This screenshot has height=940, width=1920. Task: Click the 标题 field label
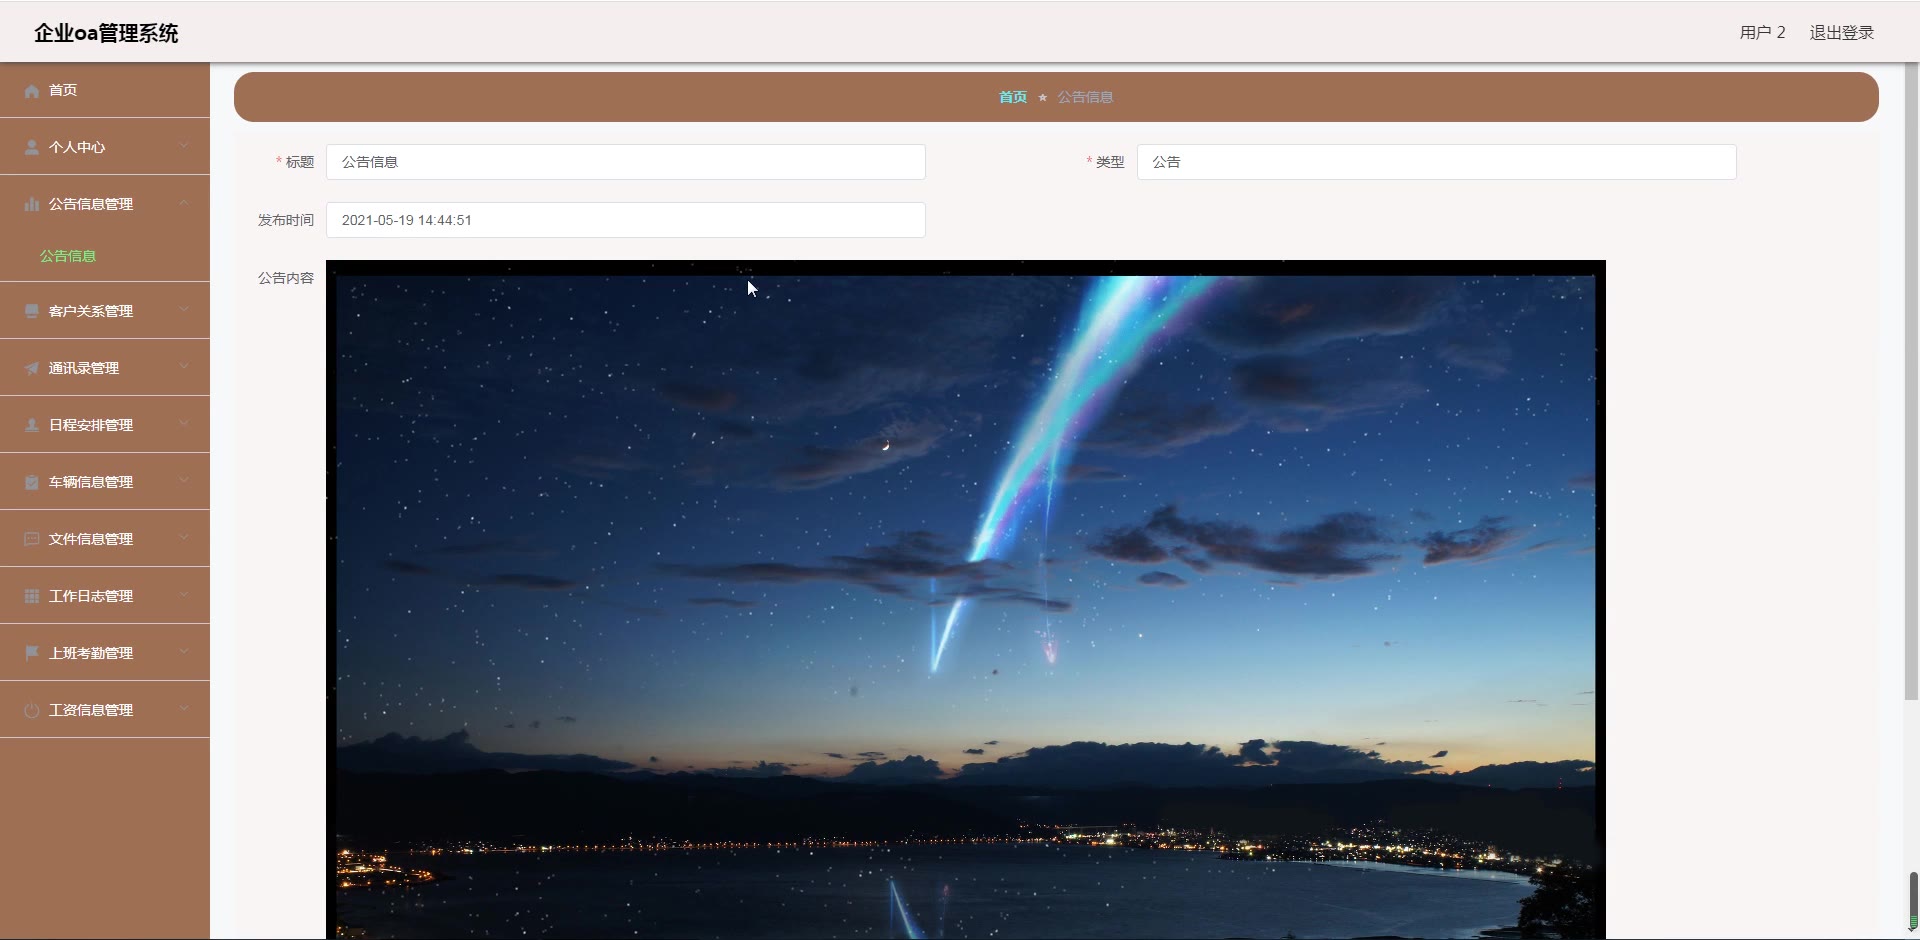[x=300, y=162]
